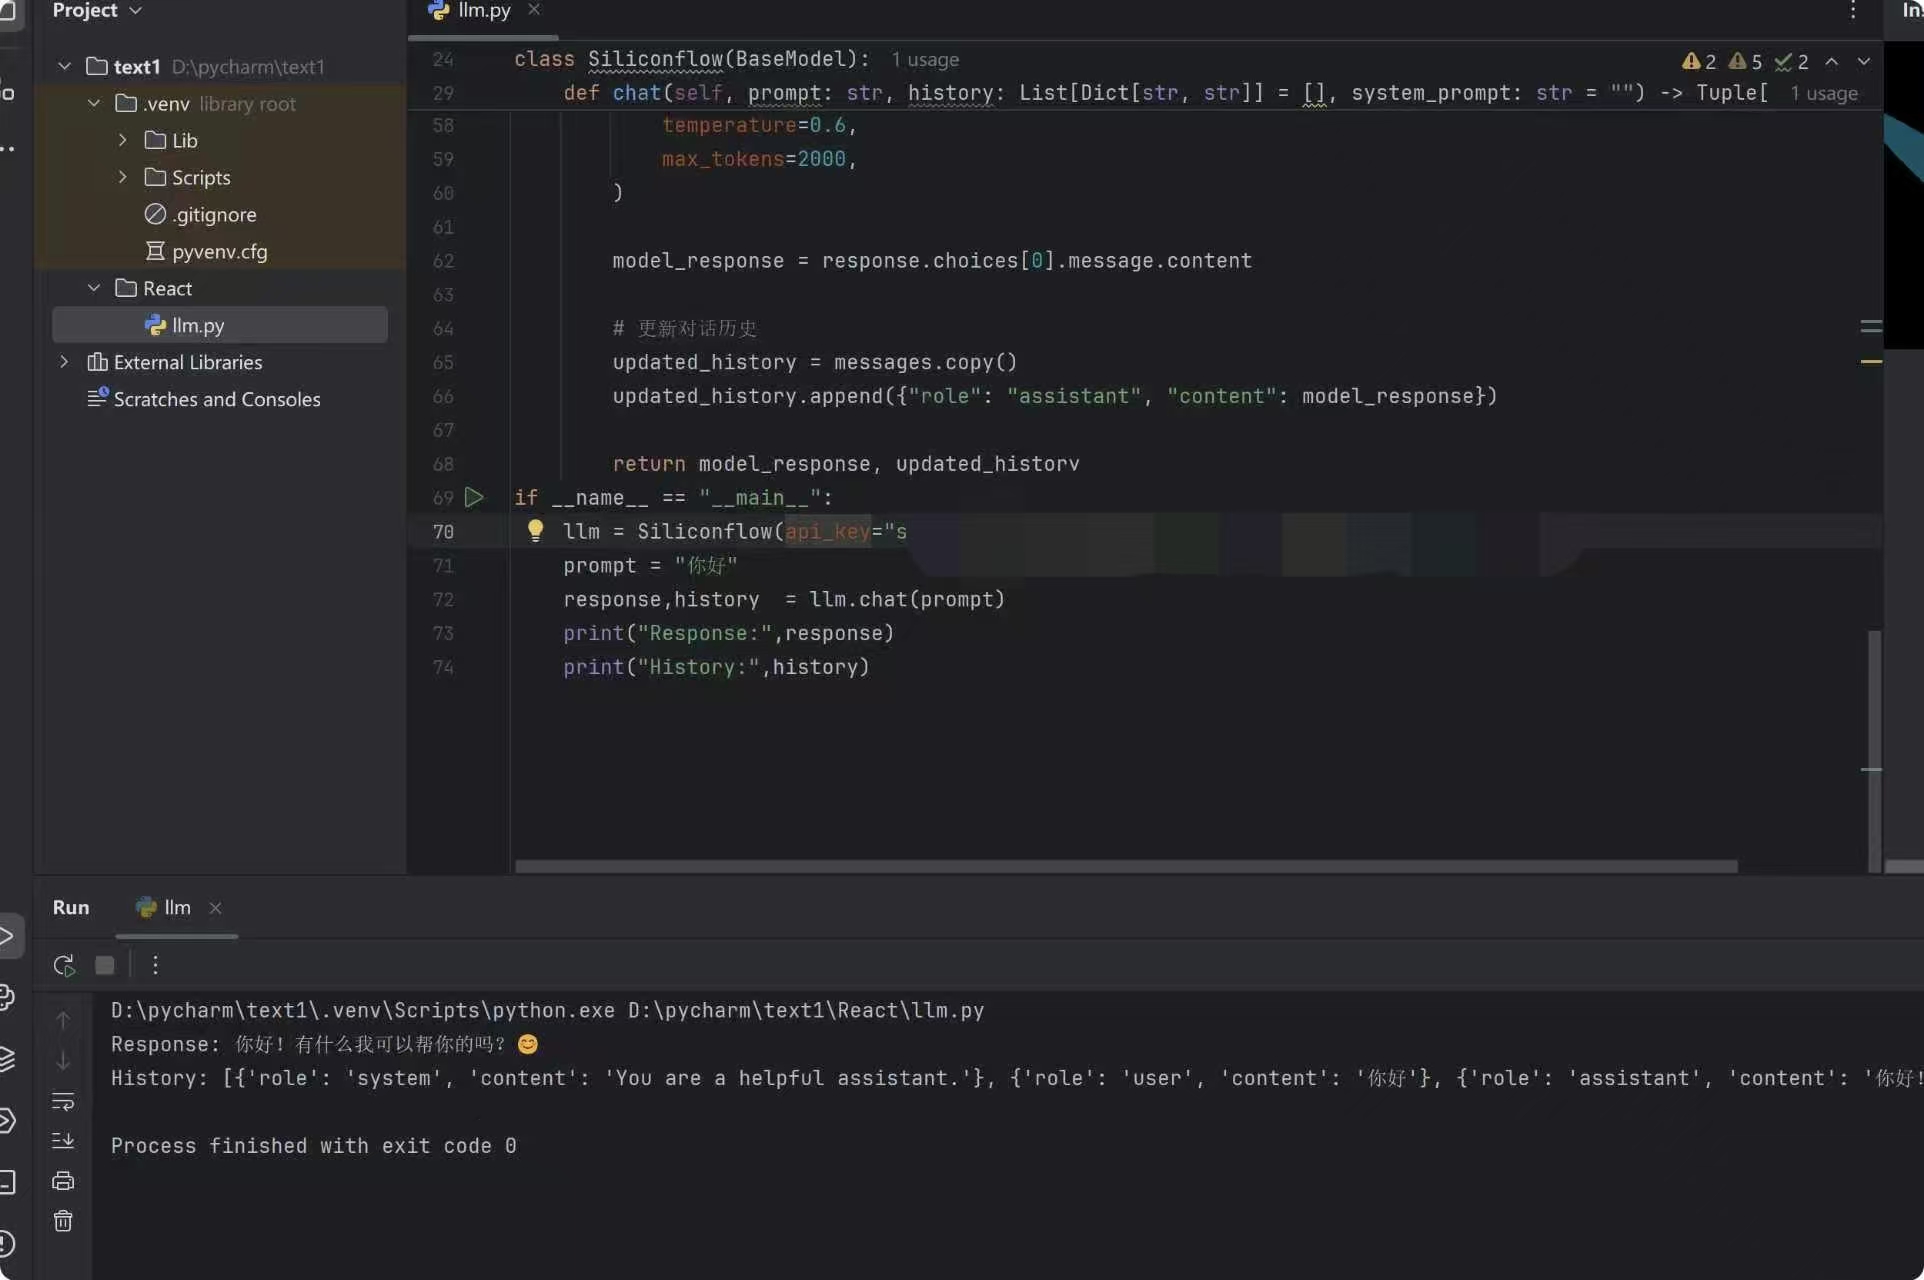Toggle soft-wrap in Run console

click(63, 1101)
